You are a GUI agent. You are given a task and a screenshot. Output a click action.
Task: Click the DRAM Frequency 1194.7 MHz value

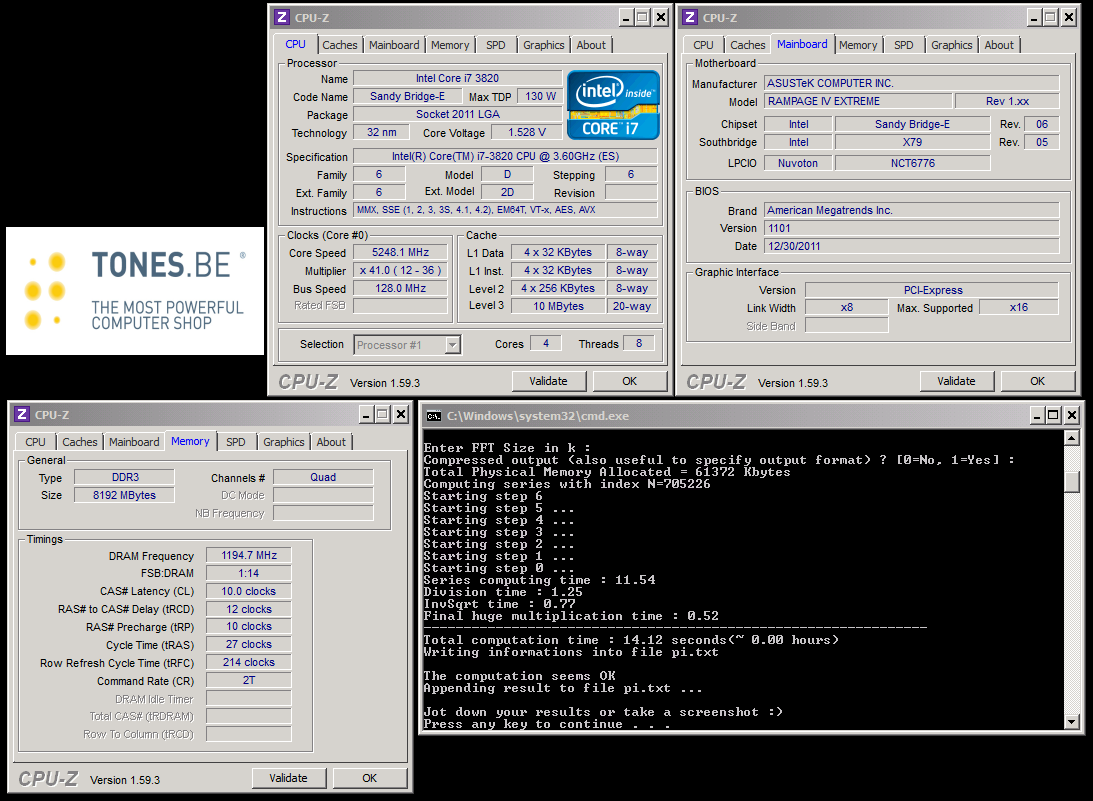249,556
